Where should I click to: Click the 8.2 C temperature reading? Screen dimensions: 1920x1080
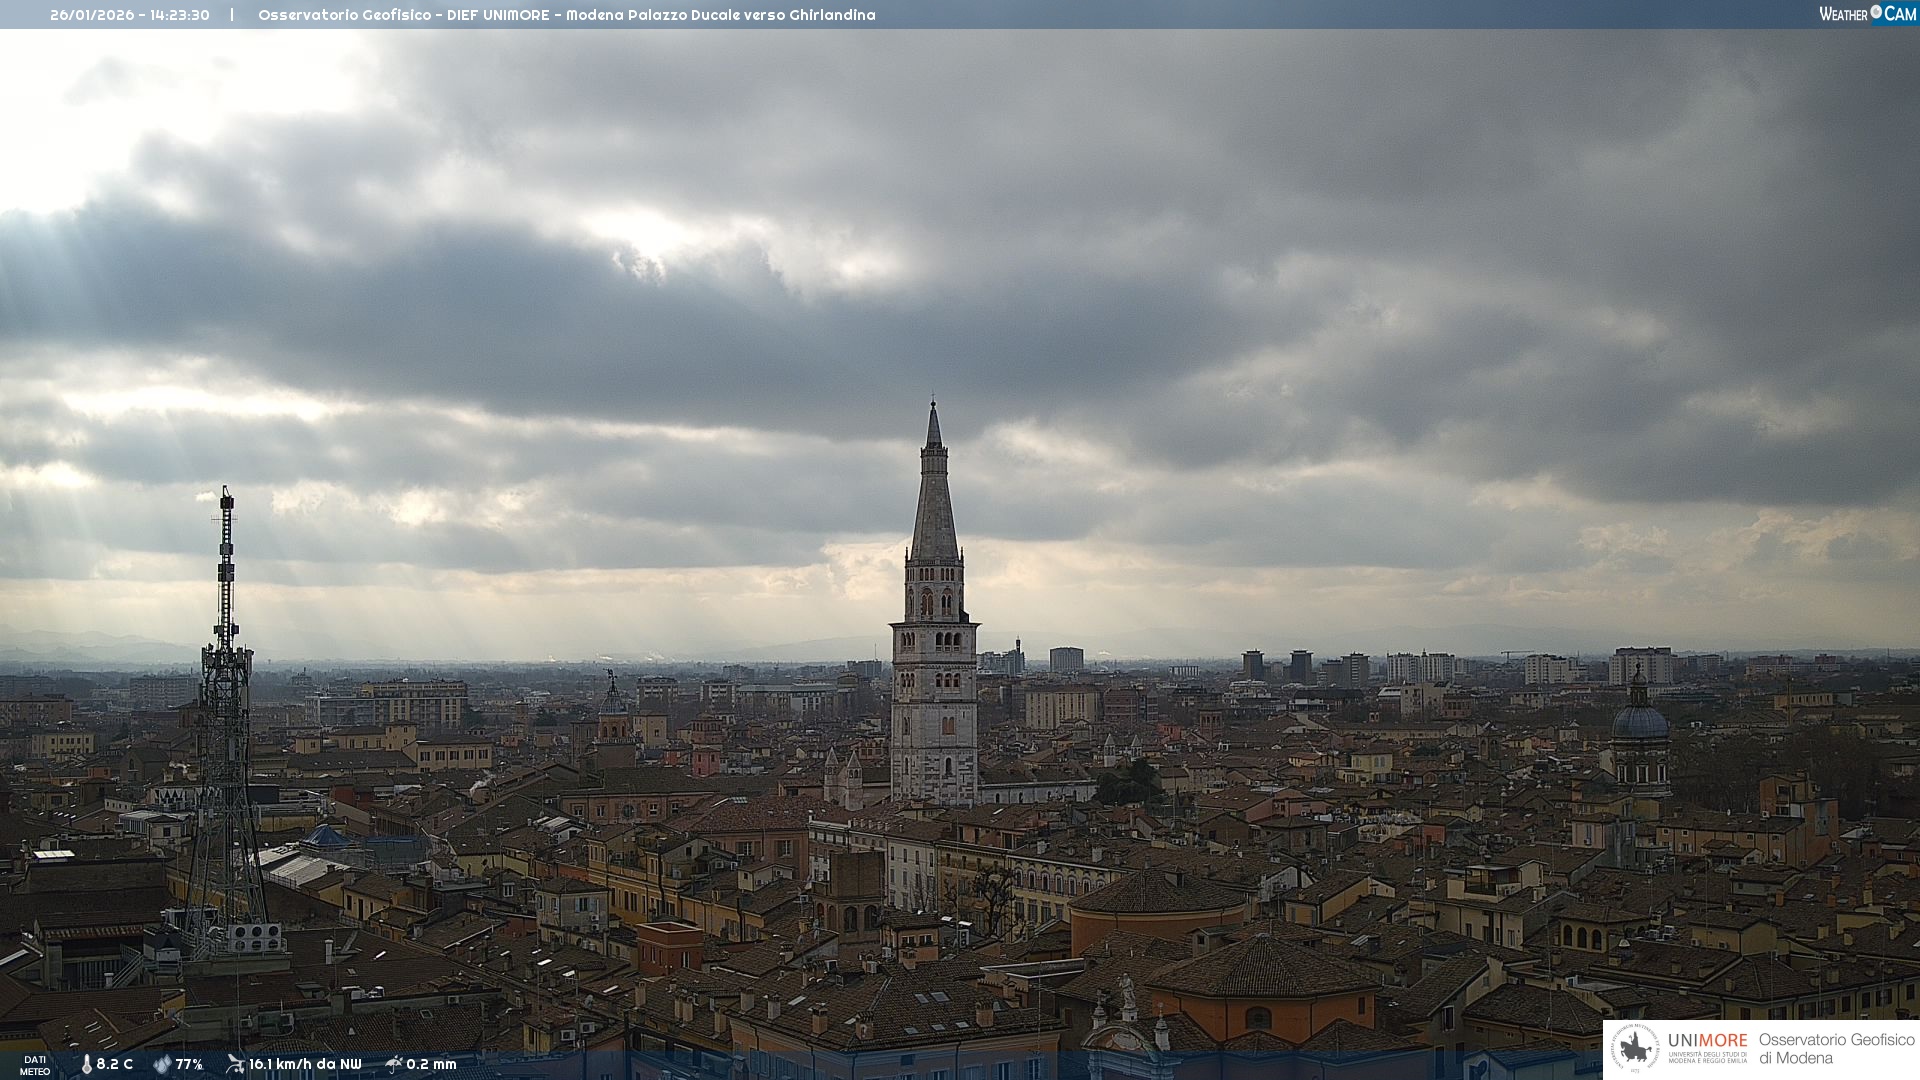(x=115, y=1065)
